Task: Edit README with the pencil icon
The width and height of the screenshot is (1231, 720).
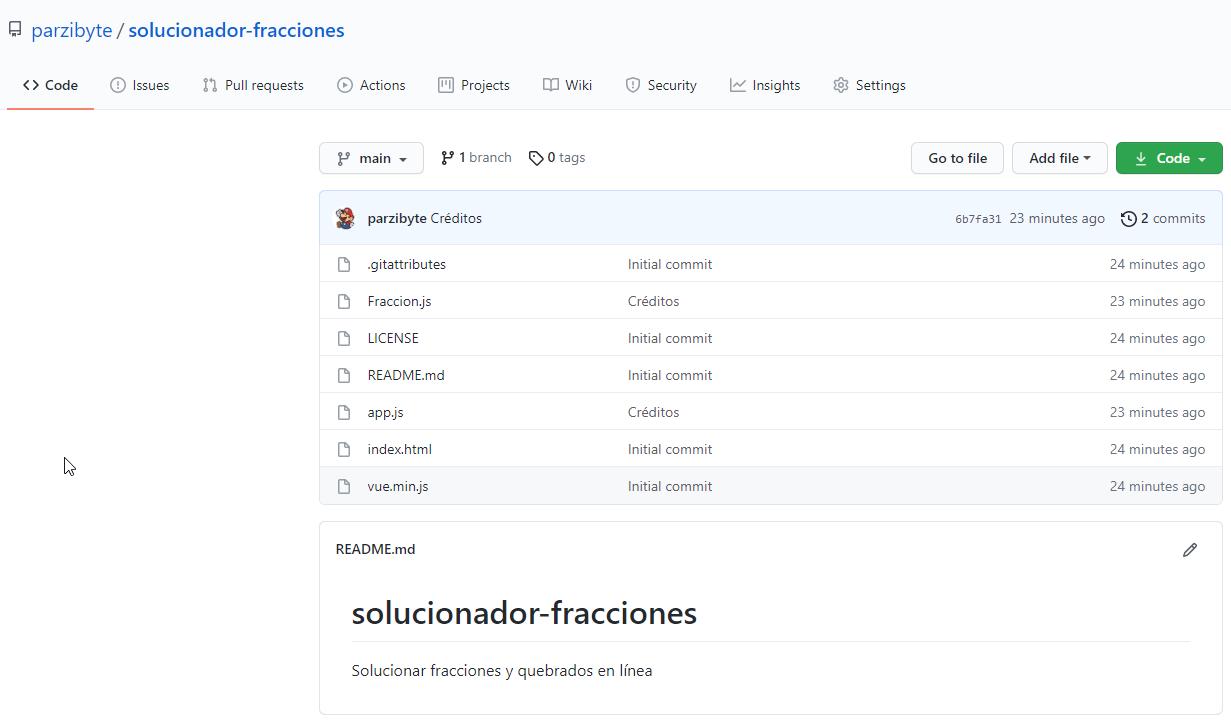Action: click(1190, 550)
